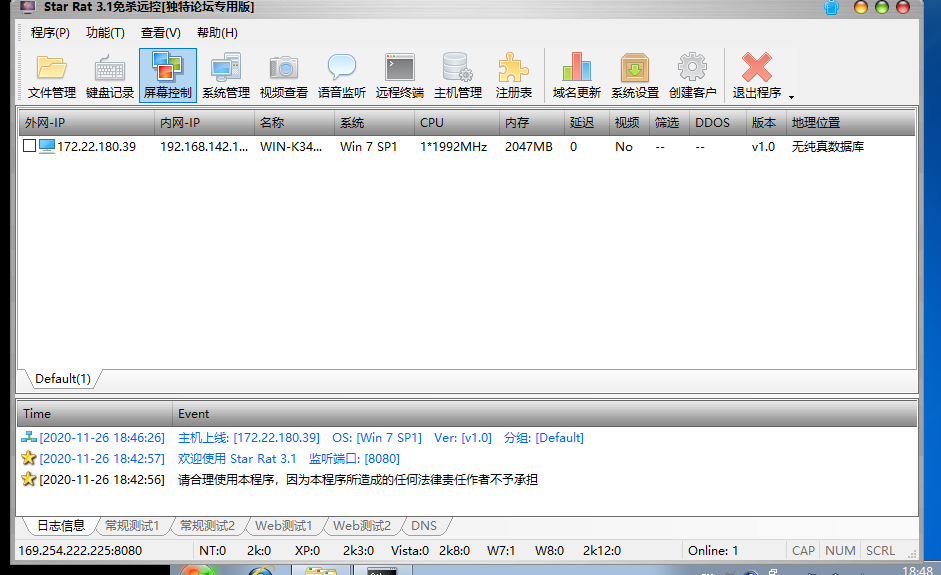Click the Star Rat title bar app icon
941x575 pixels.
pyautogui.click(x=28, y=7)
